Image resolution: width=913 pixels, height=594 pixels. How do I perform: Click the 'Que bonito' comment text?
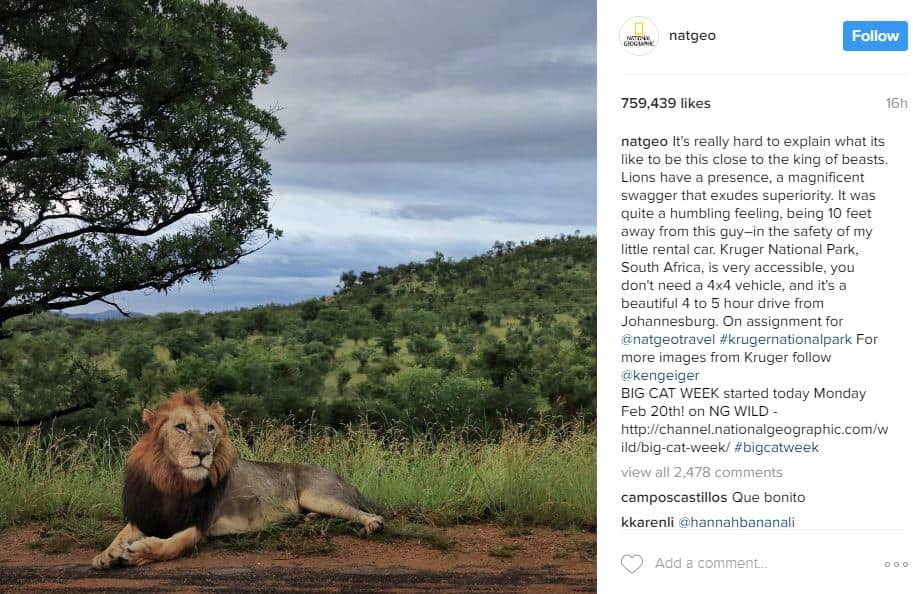[x=768, y=497]
